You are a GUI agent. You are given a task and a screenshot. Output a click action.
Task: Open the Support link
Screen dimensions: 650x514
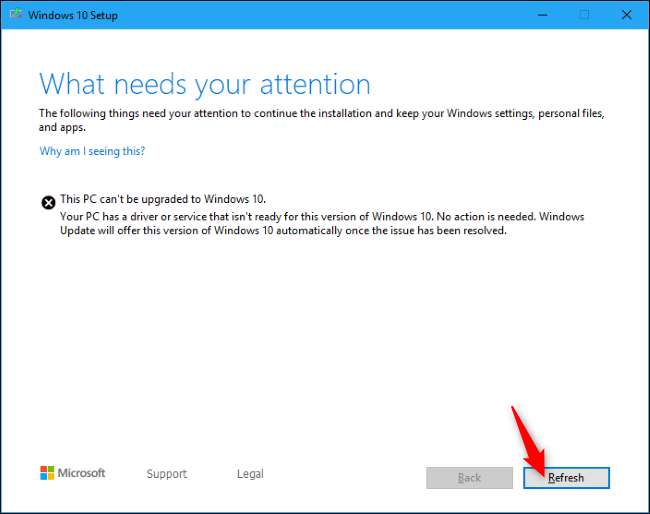[167, 474]
